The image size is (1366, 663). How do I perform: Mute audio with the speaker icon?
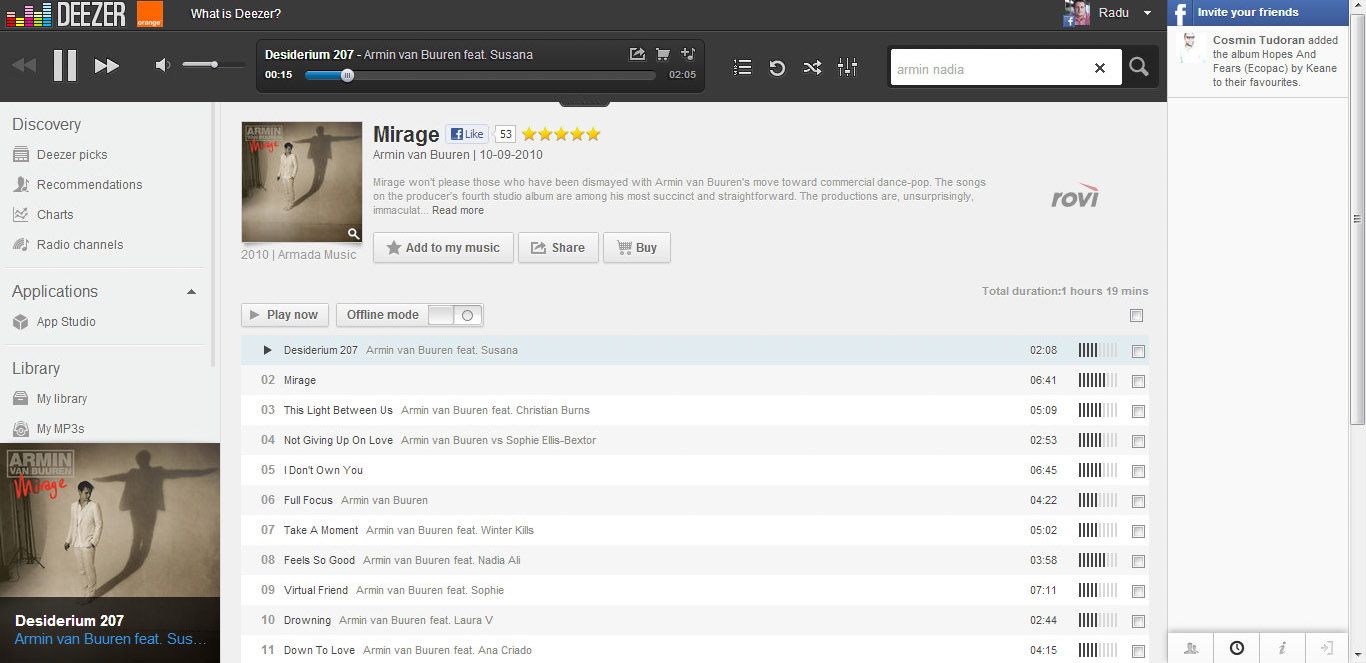(162, 65)
